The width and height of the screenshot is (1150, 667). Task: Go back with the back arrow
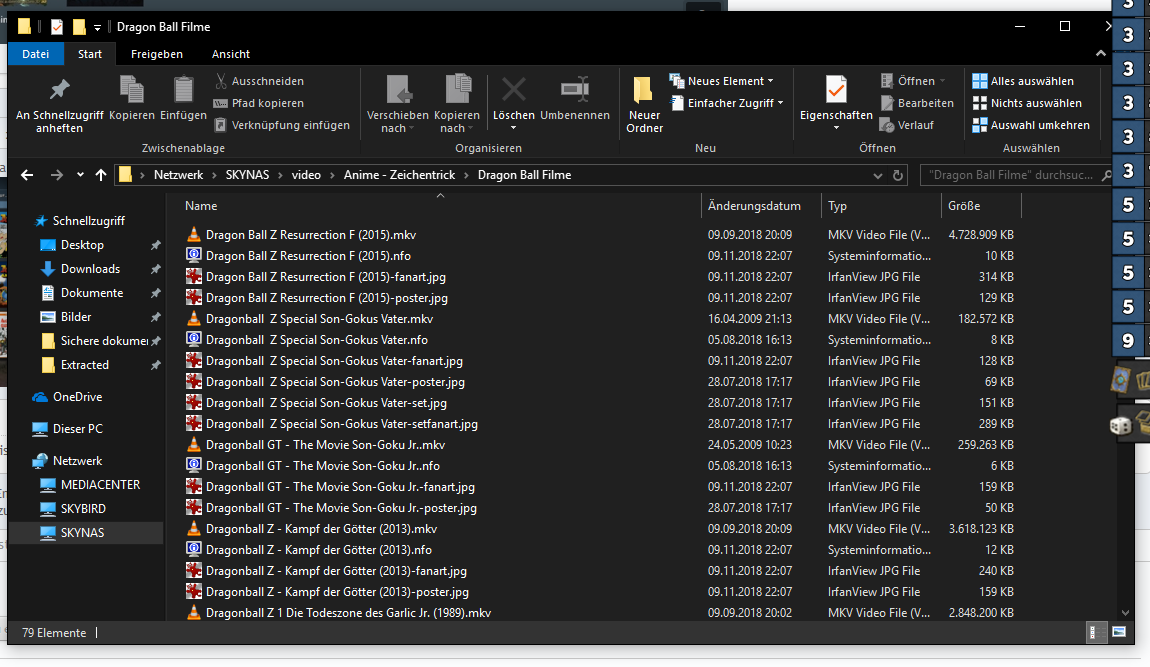click(27, 175)
